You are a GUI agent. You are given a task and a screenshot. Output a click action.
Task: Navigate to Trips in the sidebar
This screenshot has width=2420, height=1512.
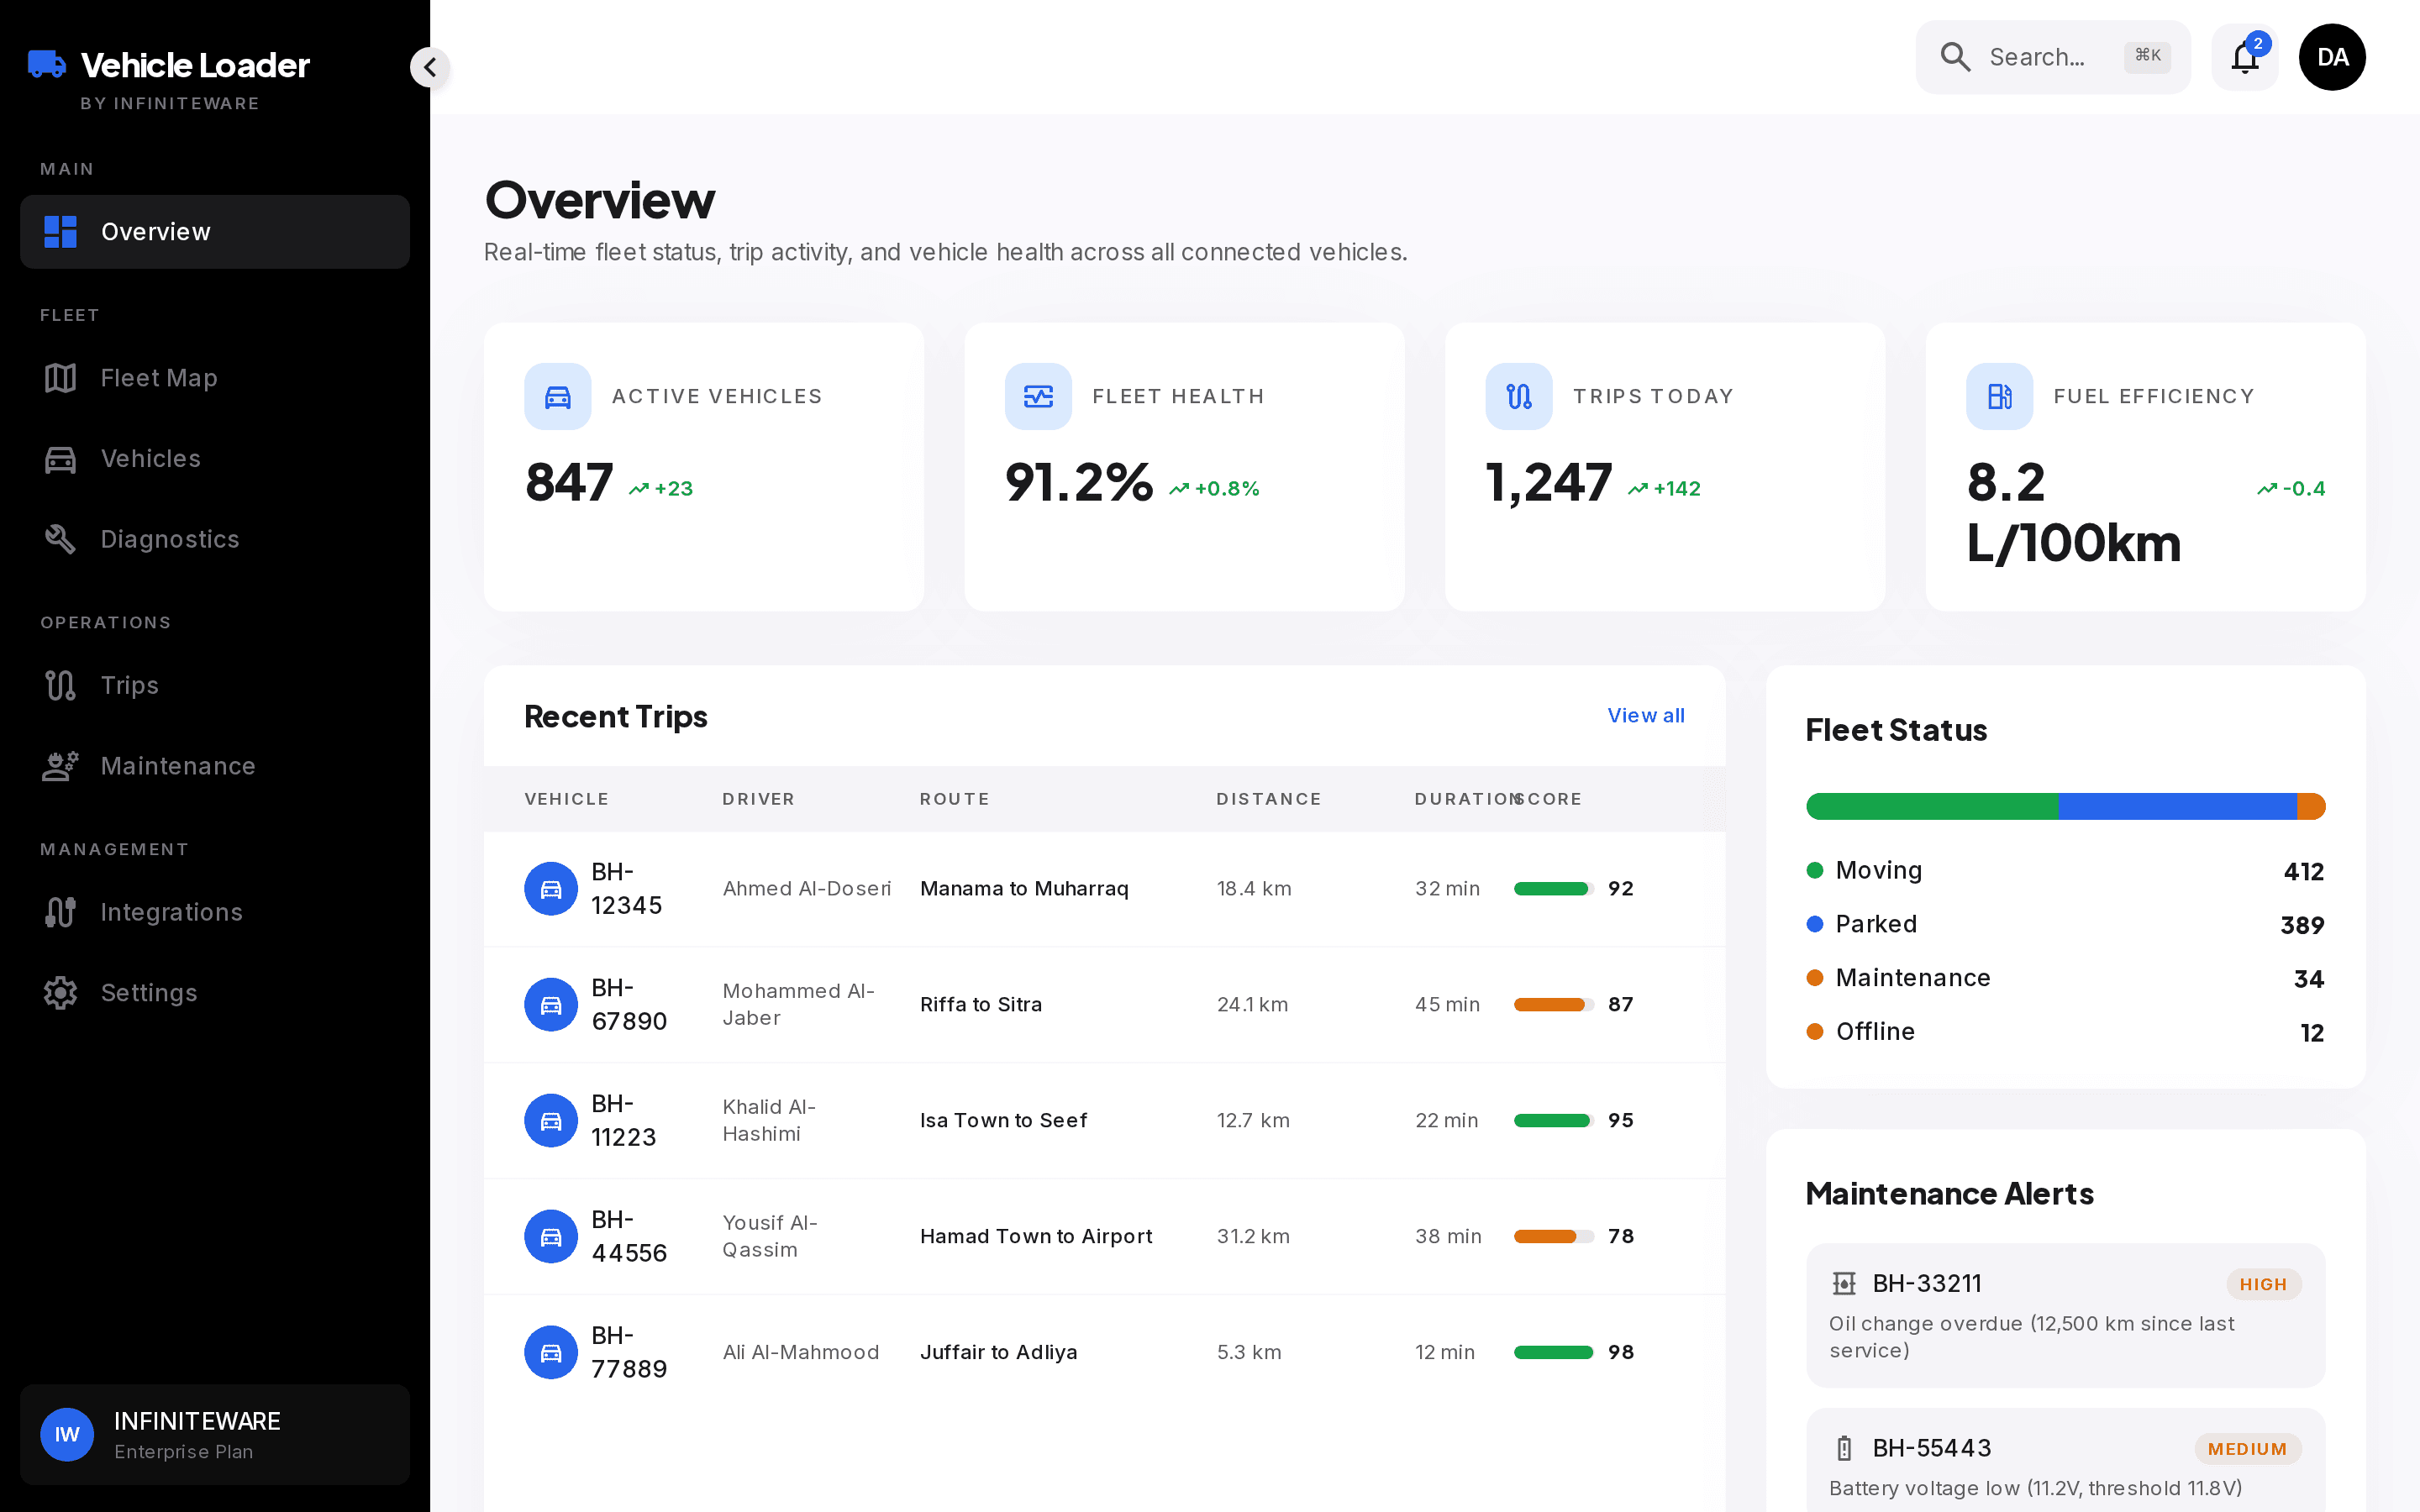tap(215, 686)
